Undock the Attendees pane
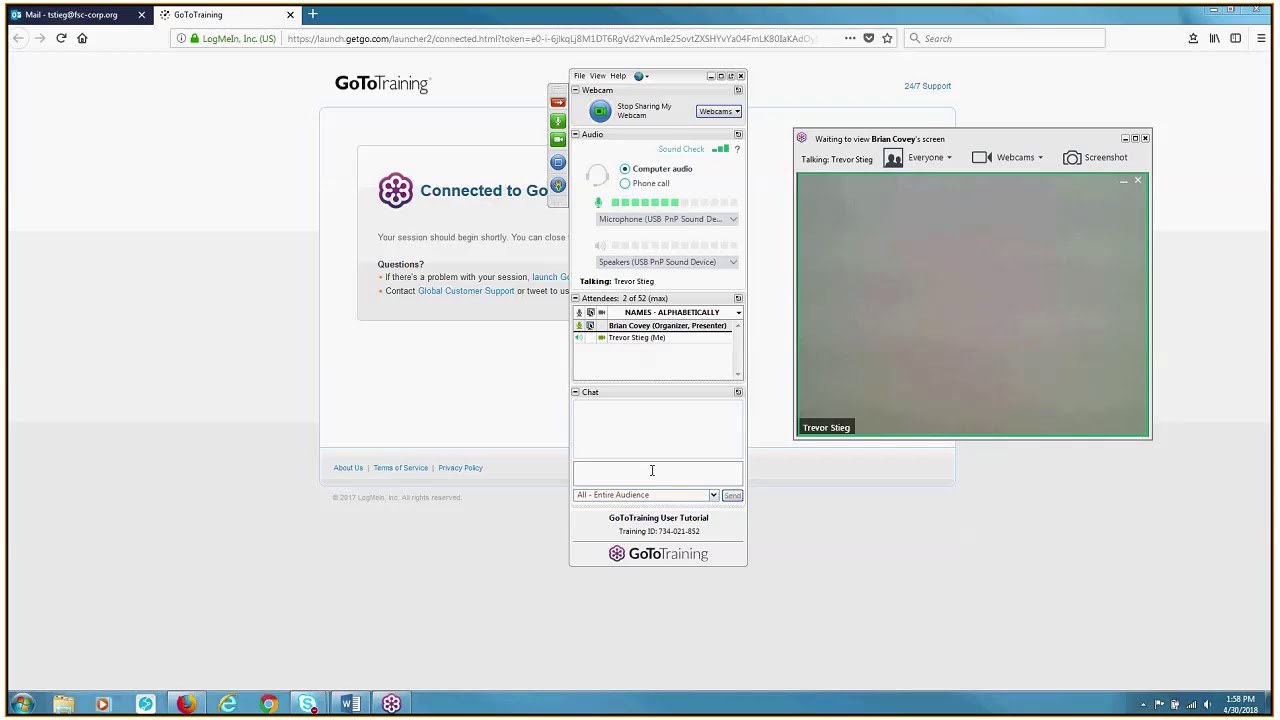Screen dimensions: 1280x720 (x=738, y=298)
